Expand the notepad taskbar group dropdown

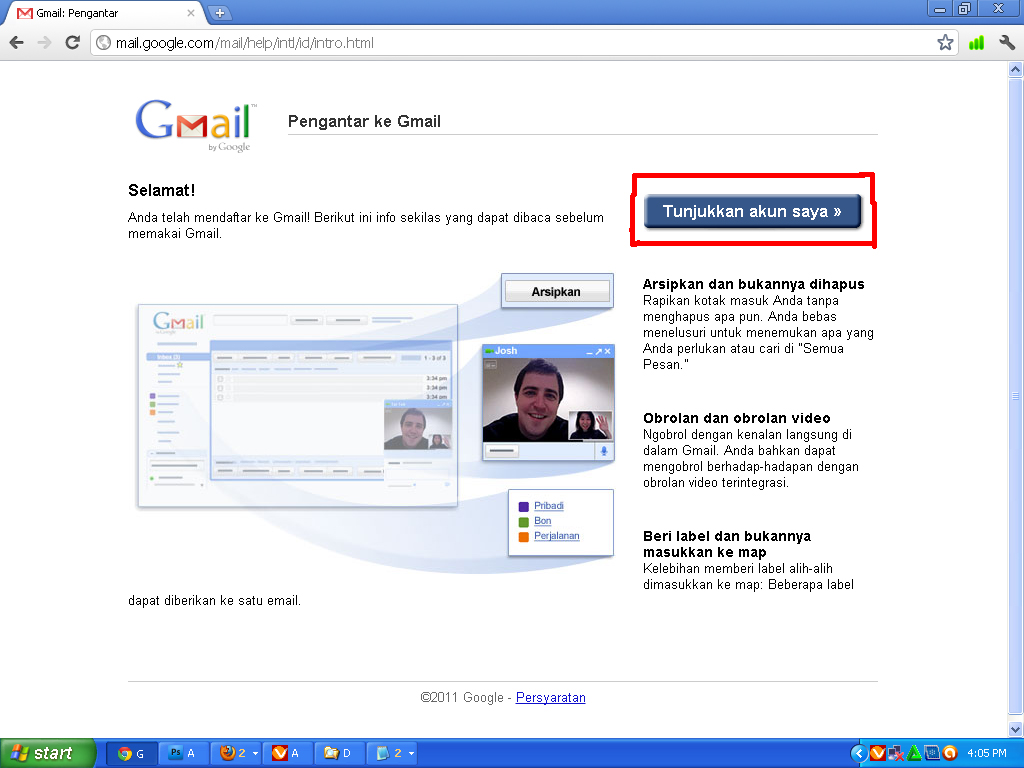coord(409,752)
